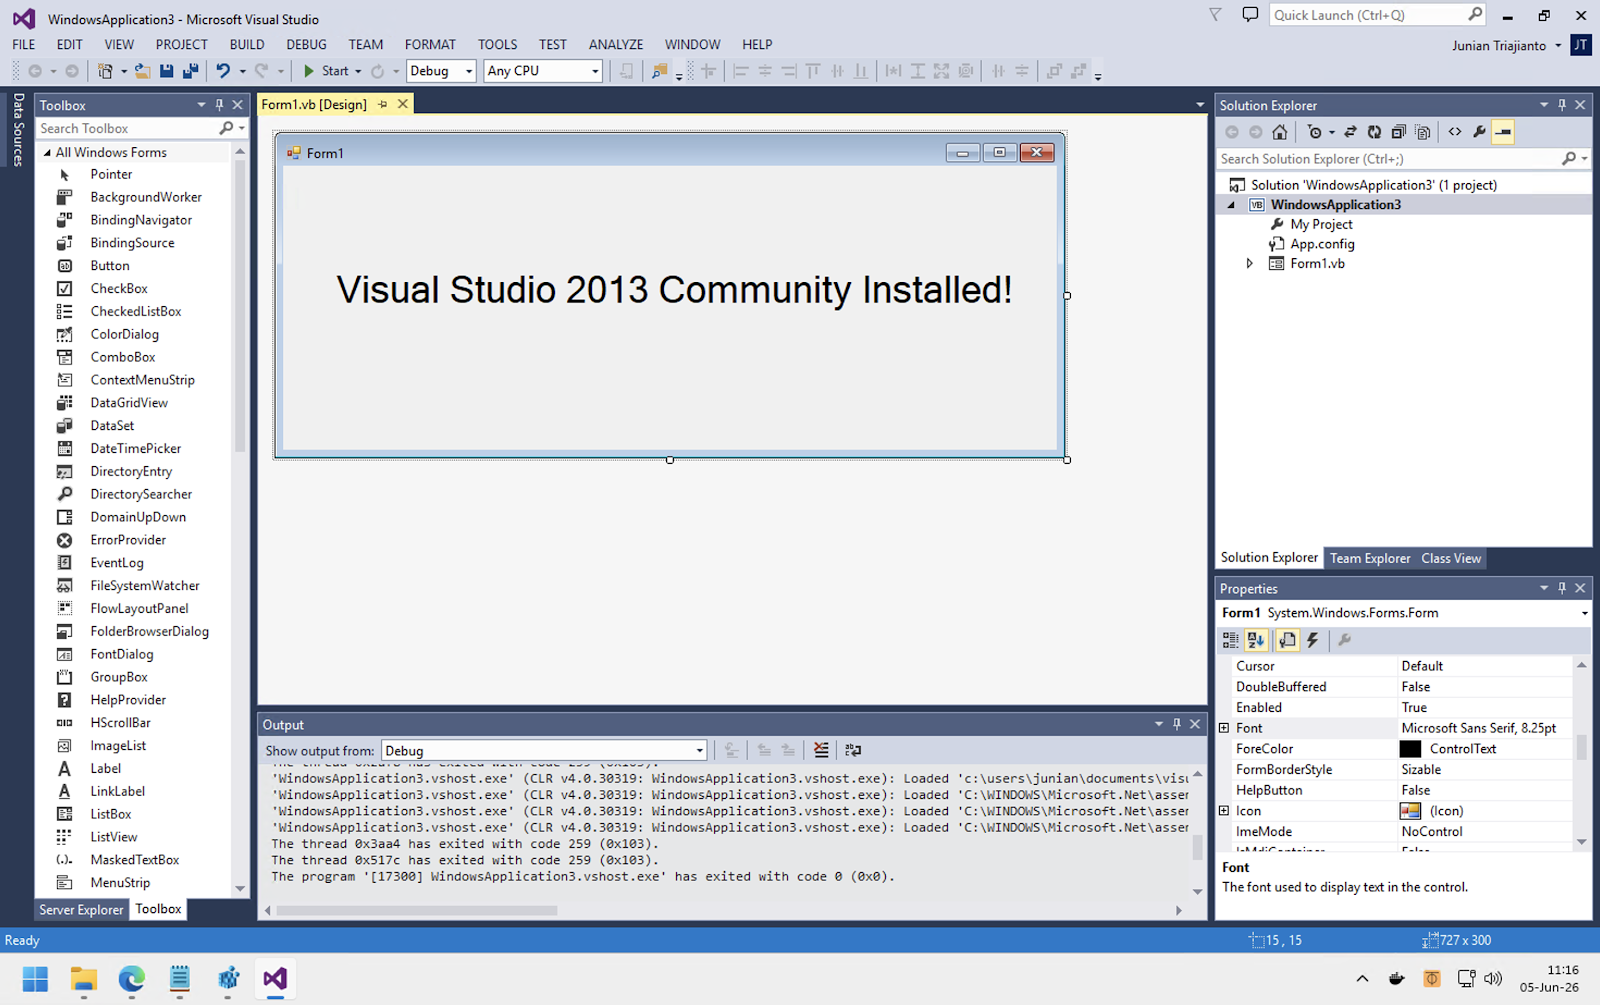Collapse the WindowsApplication3 project node
The width and height of the screenshot is (1600, 1005).
pos(1231,205)
